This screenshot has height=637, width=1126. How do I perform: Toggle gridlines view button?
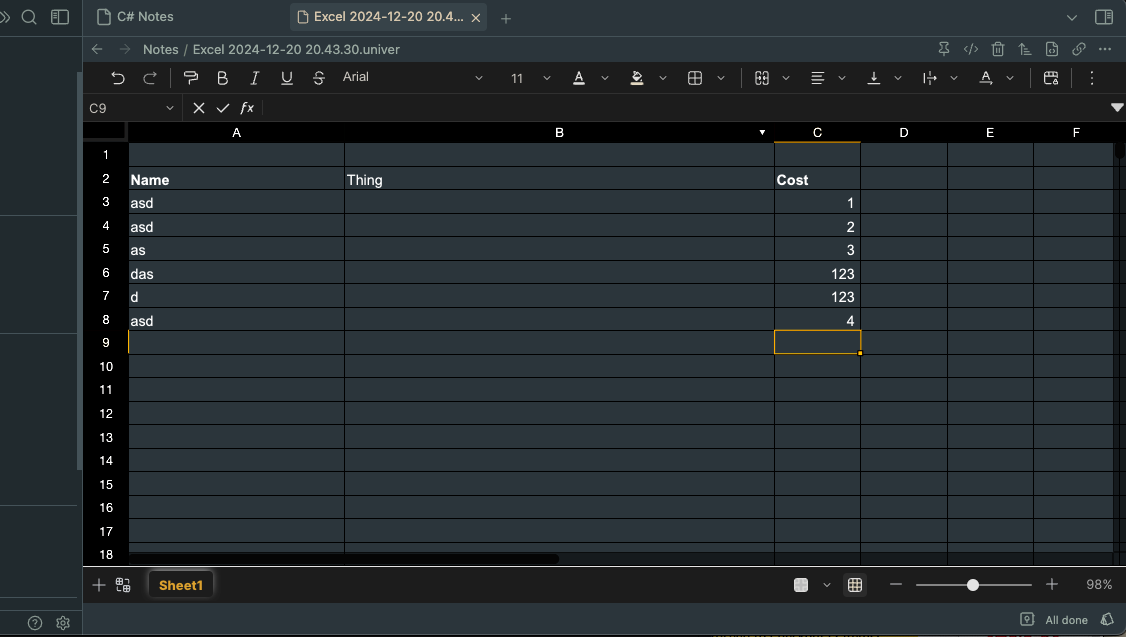coord(855,585)
